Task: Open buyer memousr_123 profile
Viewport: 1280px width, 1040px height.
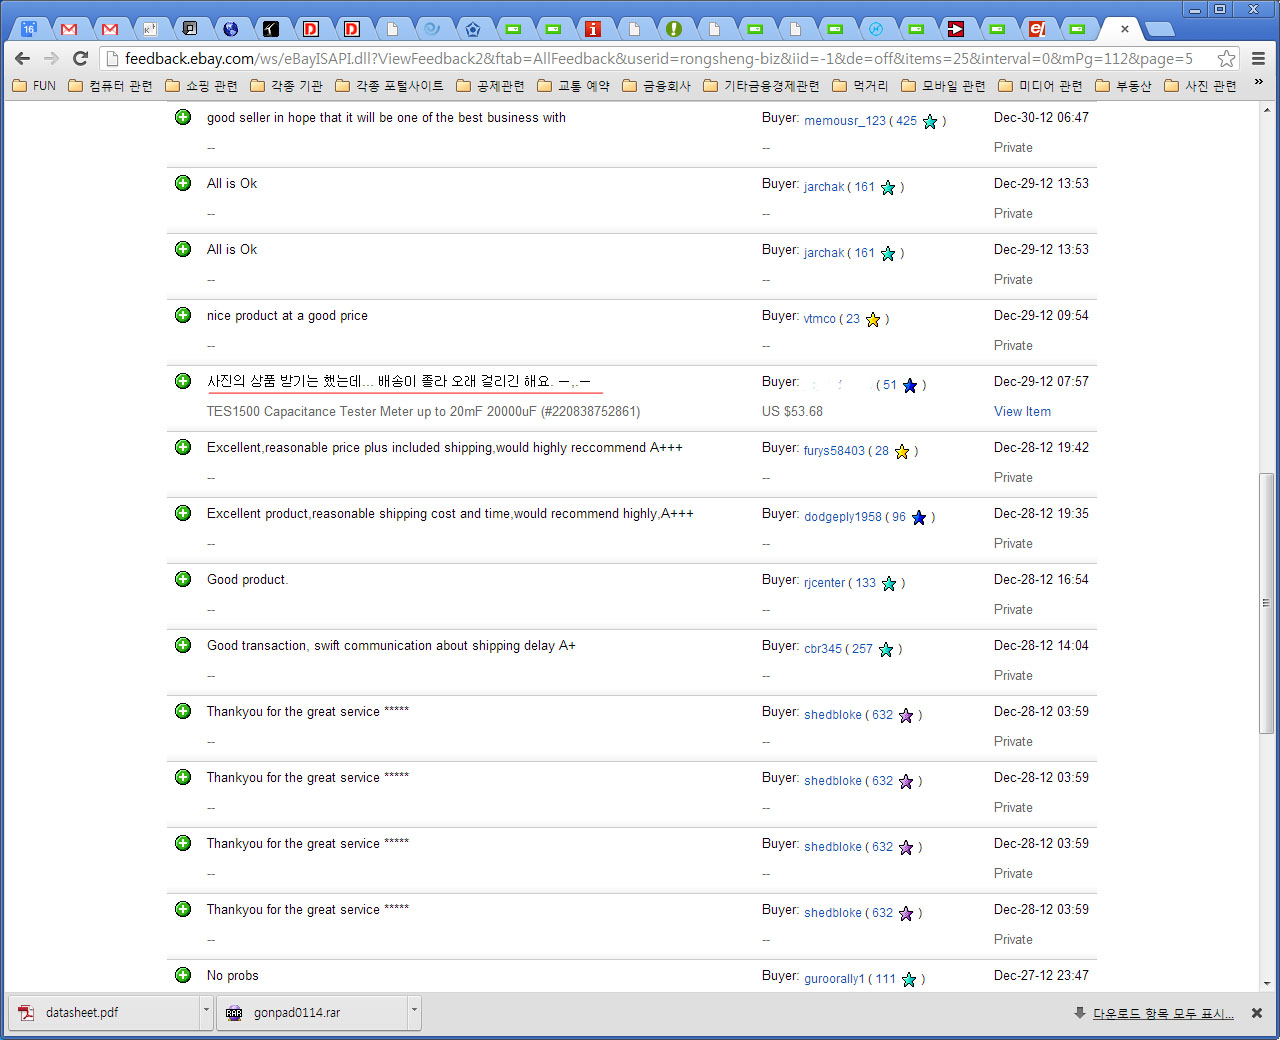Action: [845, 121]
